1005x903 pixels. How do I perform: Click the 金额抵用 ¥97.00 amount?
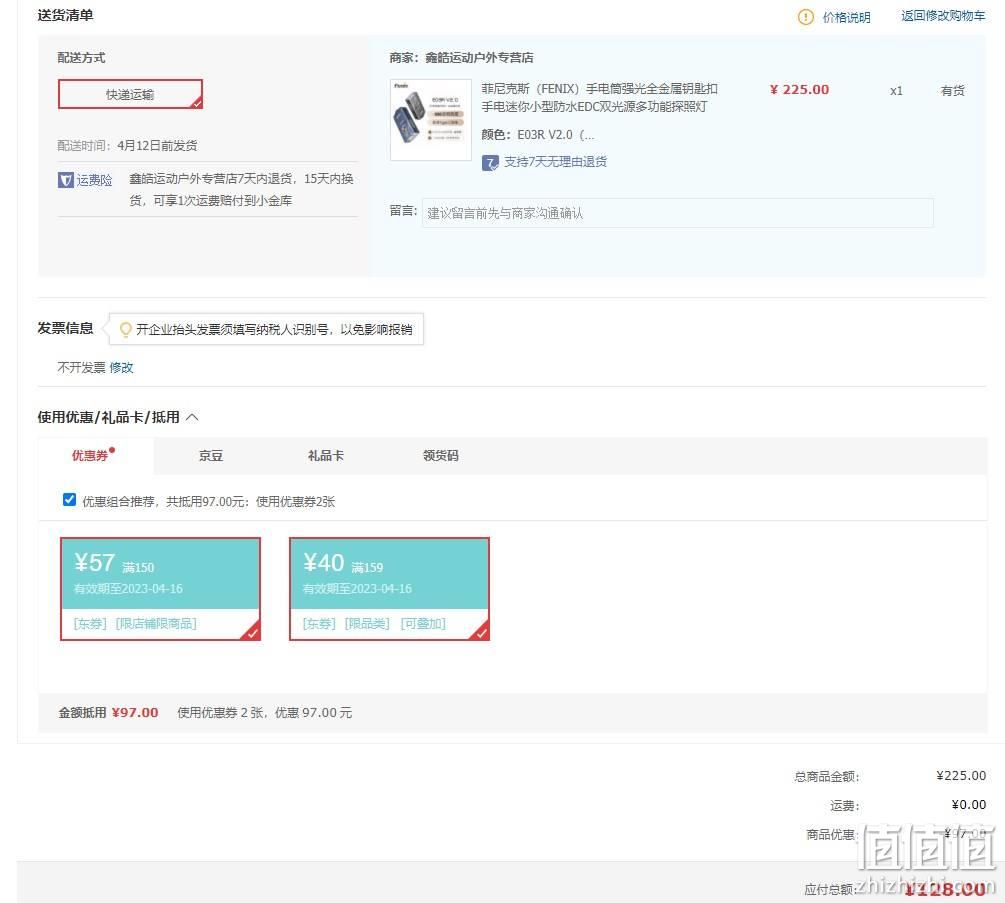click(x=135, y=713)
